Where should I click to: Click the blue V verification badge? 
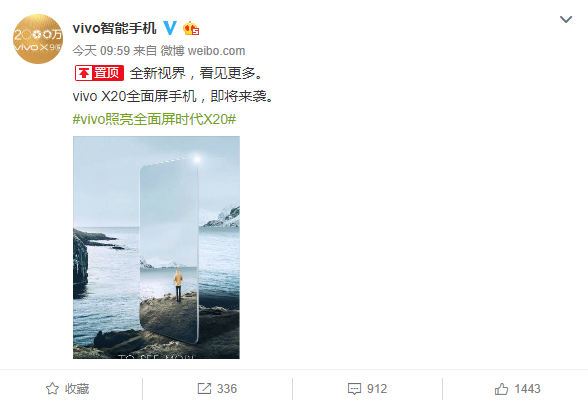click(170, 28)
